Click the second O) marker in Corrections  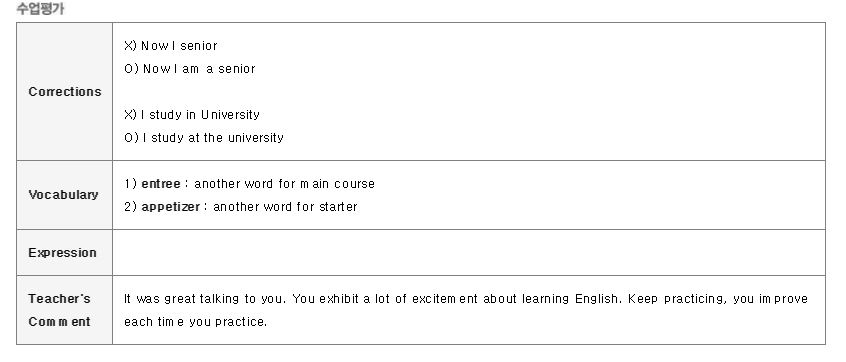pyautogui.click(x=131, y=138)
